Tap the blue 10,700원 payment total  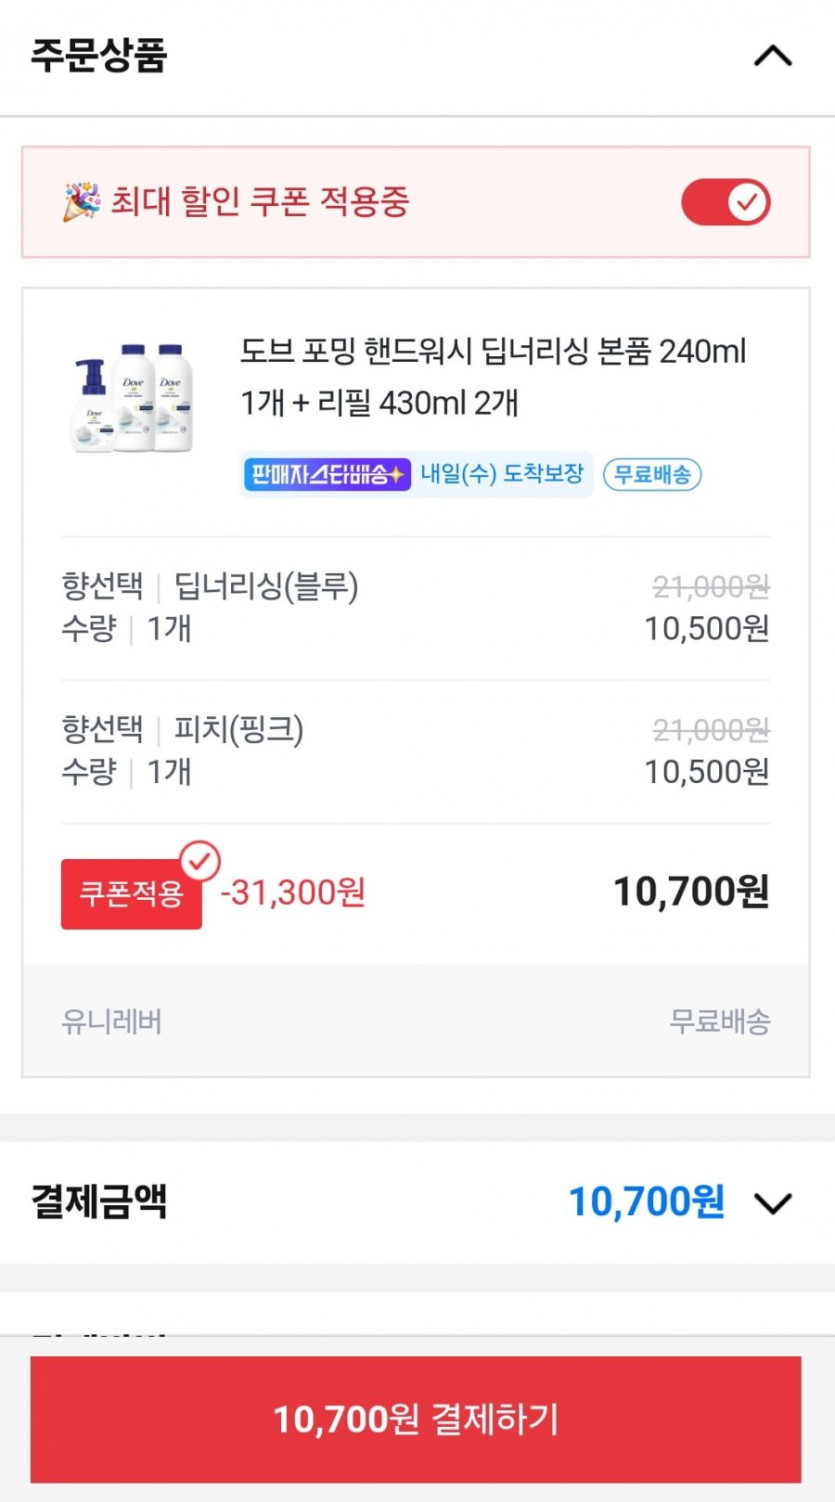[646, 1202]
